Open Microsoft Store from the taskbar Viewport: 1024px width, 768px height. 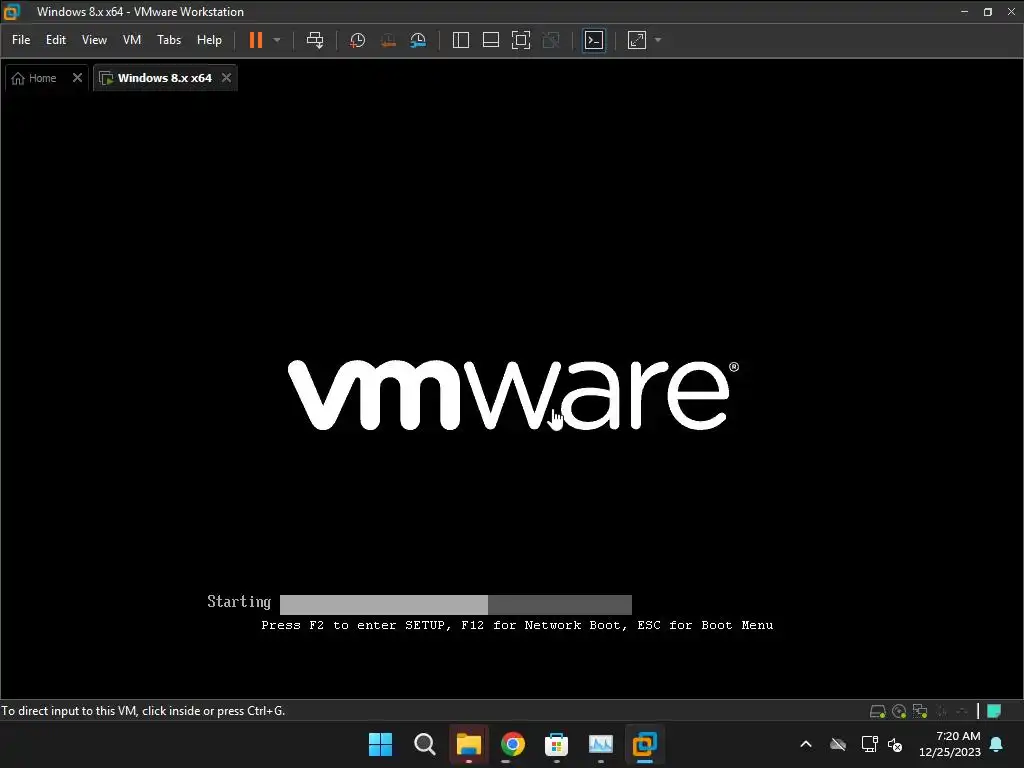[x=556, y=744]
